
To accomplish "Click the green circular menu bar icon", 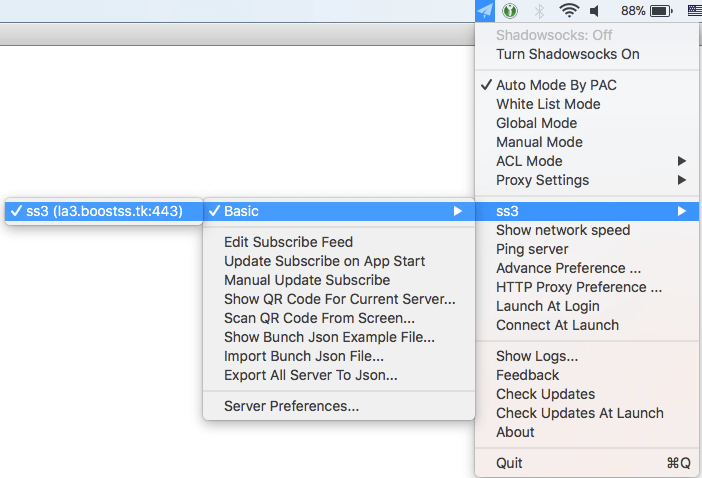I will 510,11.
